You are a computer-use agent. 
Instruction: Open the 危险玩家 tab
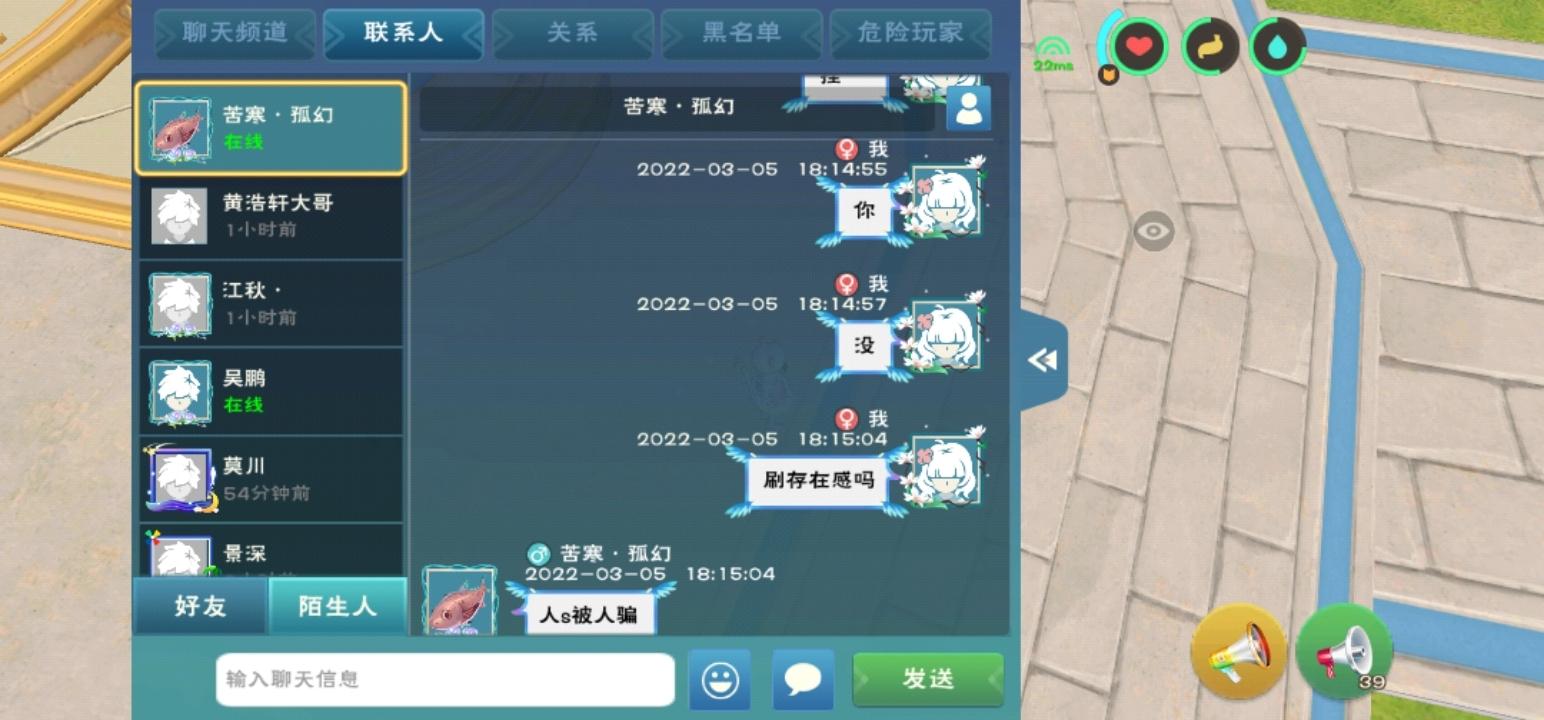click(x=911, y=33)
